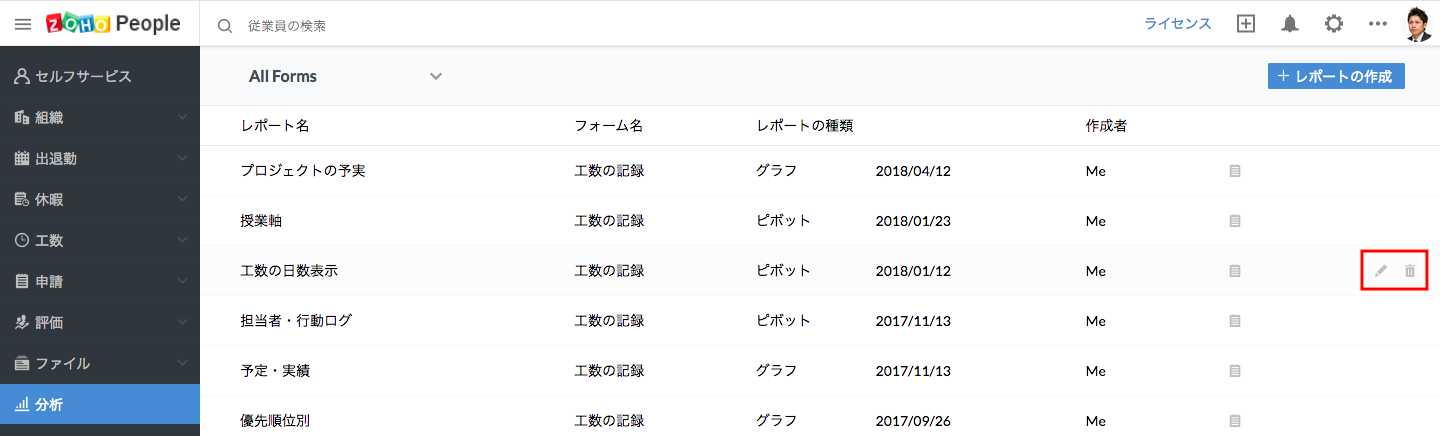Click the レポートの種類 column header
1440x436 pixels.
805,126
